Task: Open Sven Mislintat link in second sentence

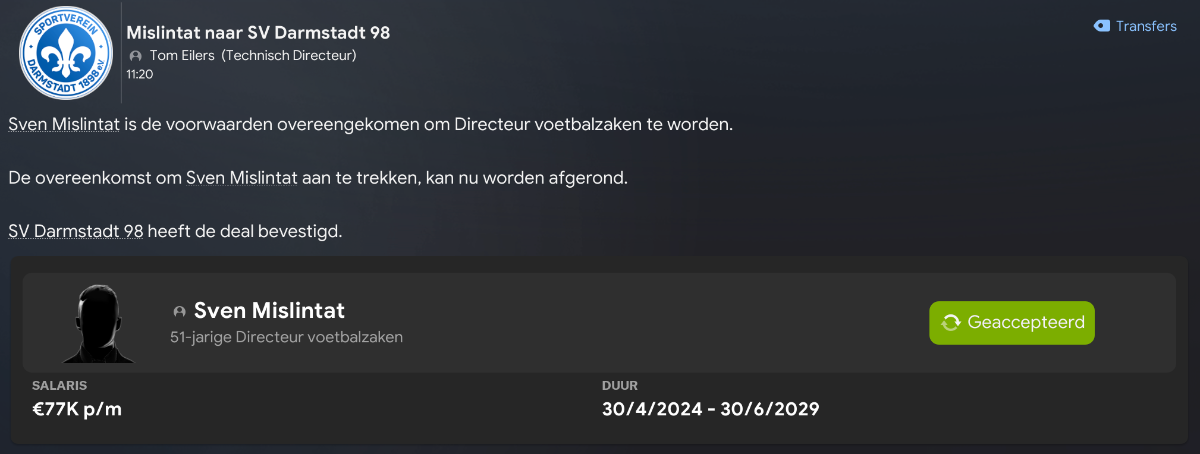Action: [241, 179]
